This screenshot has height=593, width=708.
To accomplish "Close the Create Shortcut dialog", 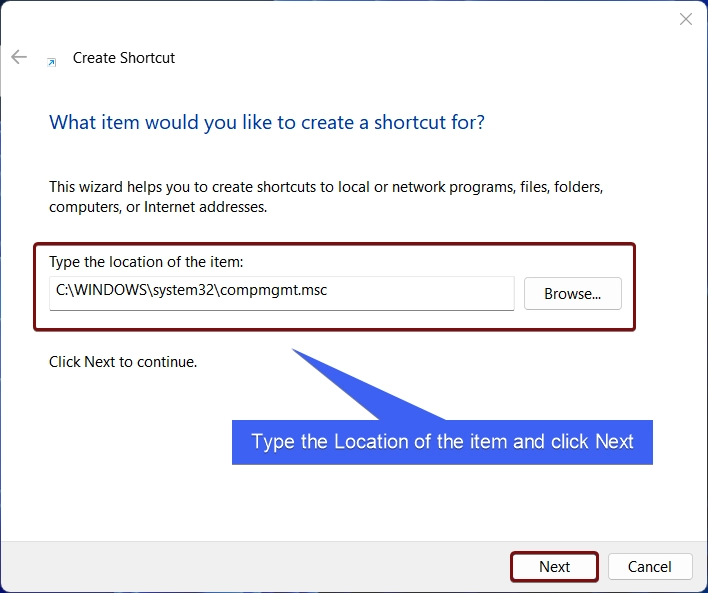I will (685, 19).
